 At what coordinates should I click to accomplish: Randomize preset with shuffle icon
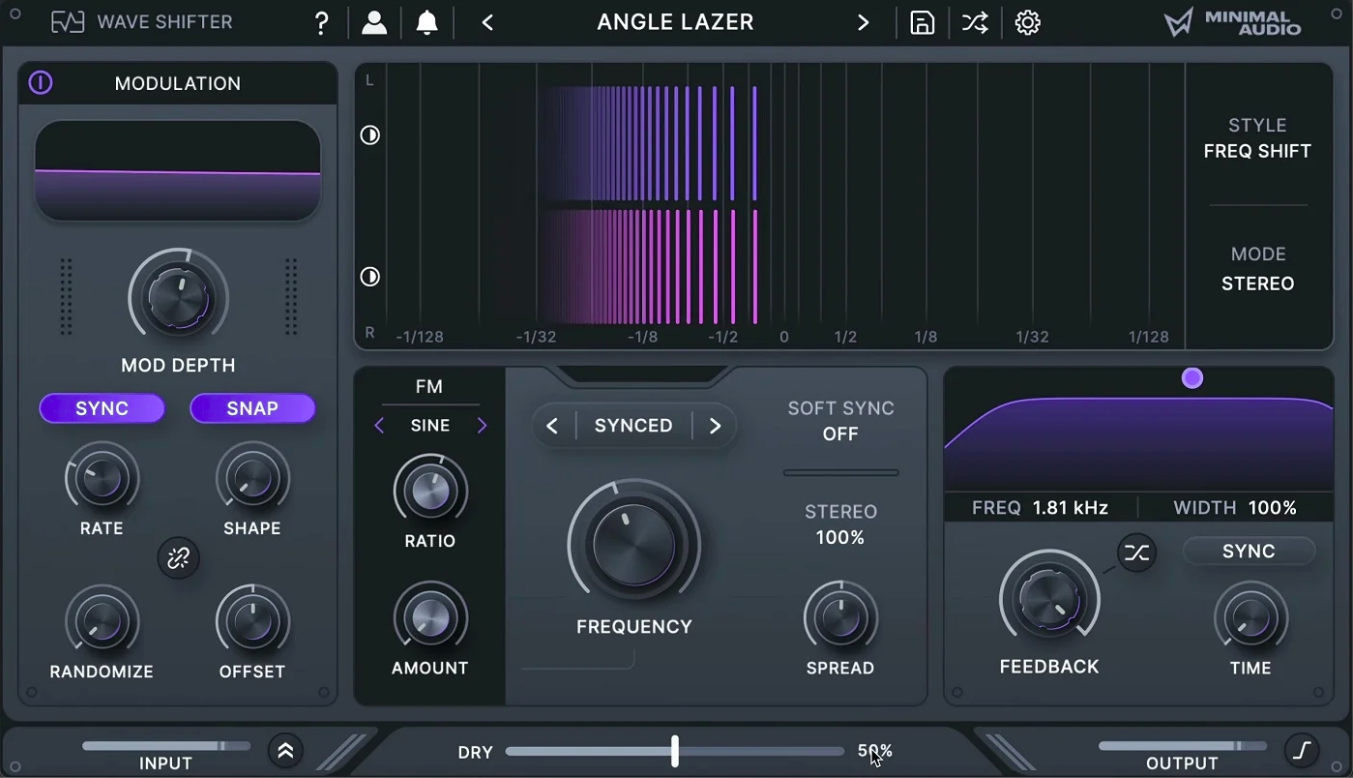(x=975, y=23)
